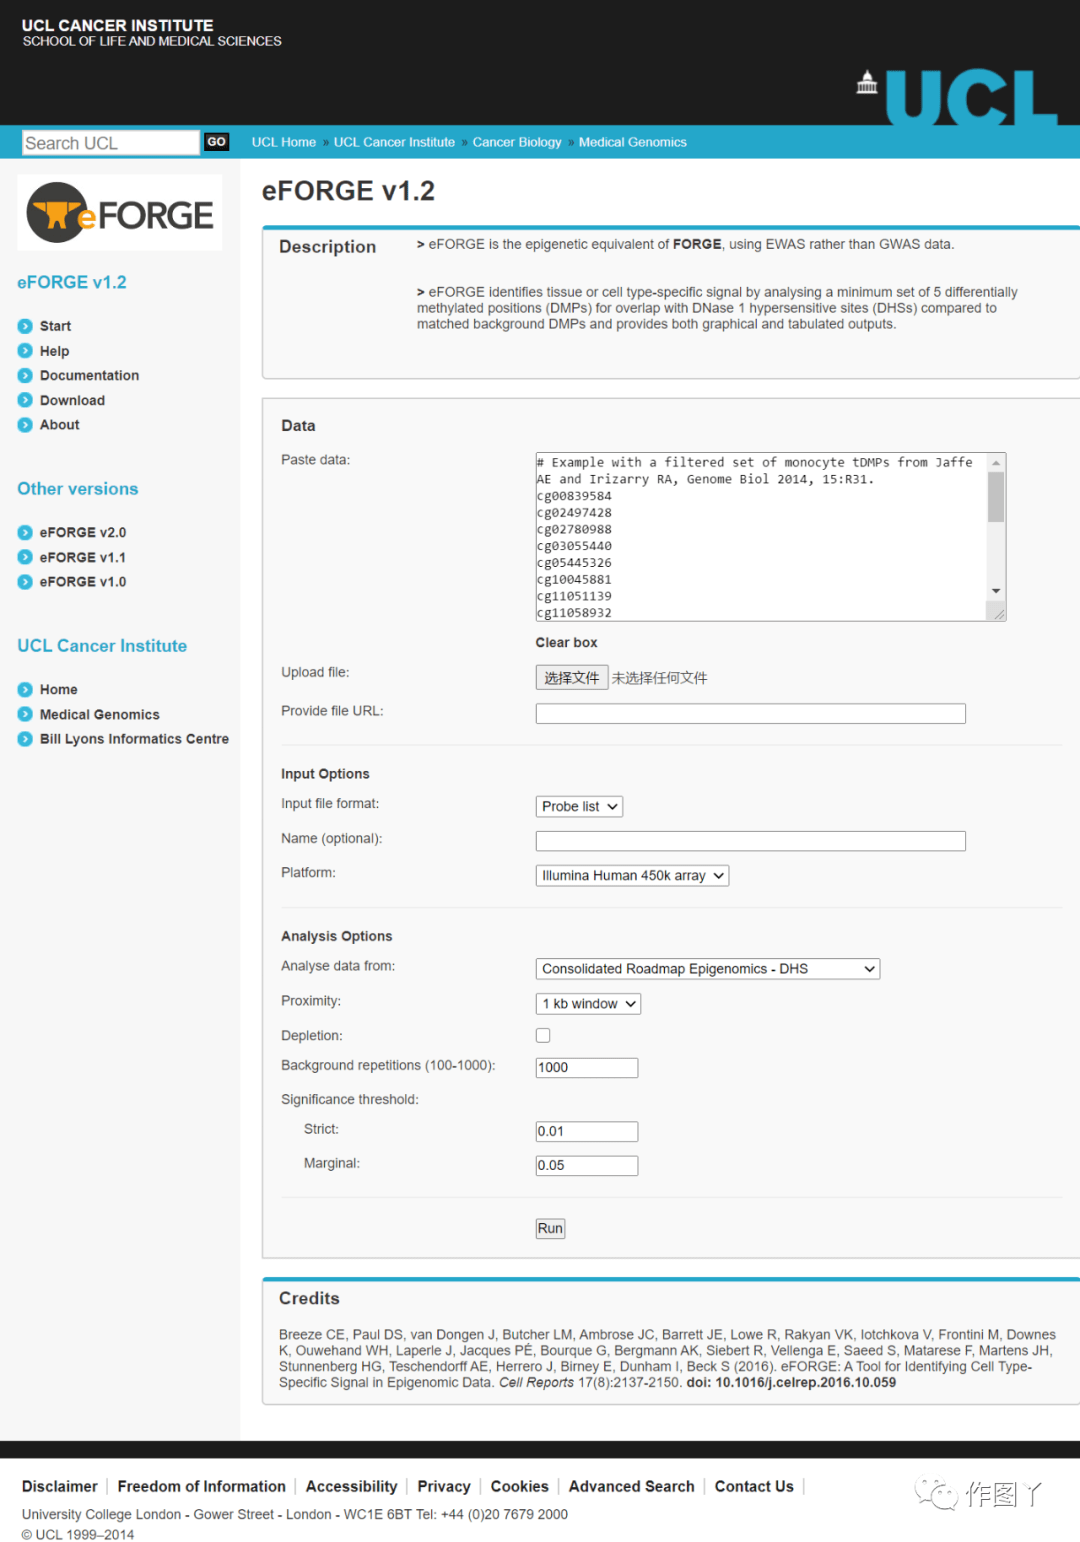Screen dimensions: 1080x1542
Task: Open the Input file format dropdown
Action: [579, 806]
